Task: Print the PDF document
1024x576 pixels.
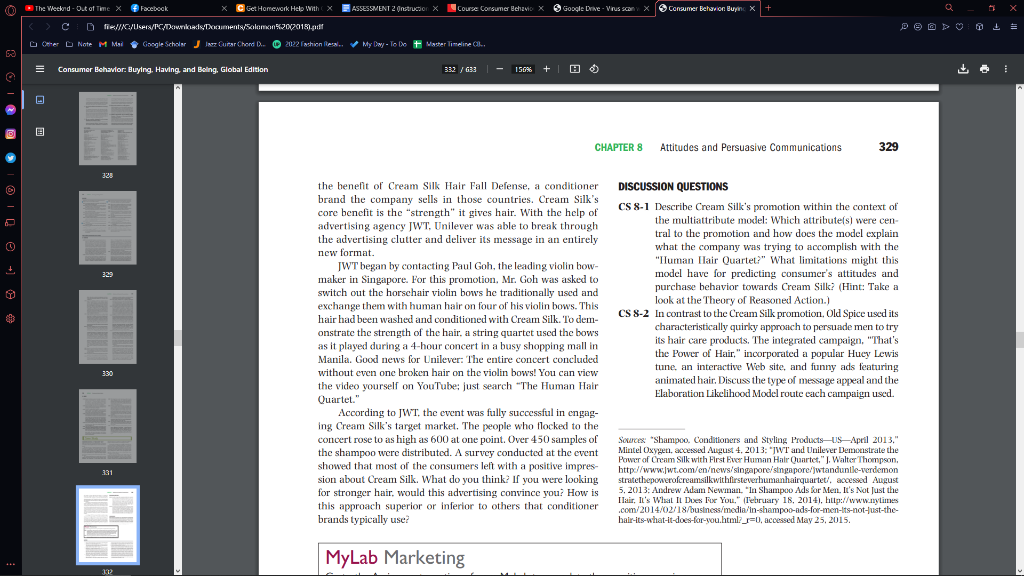Action: click(985, 69)
